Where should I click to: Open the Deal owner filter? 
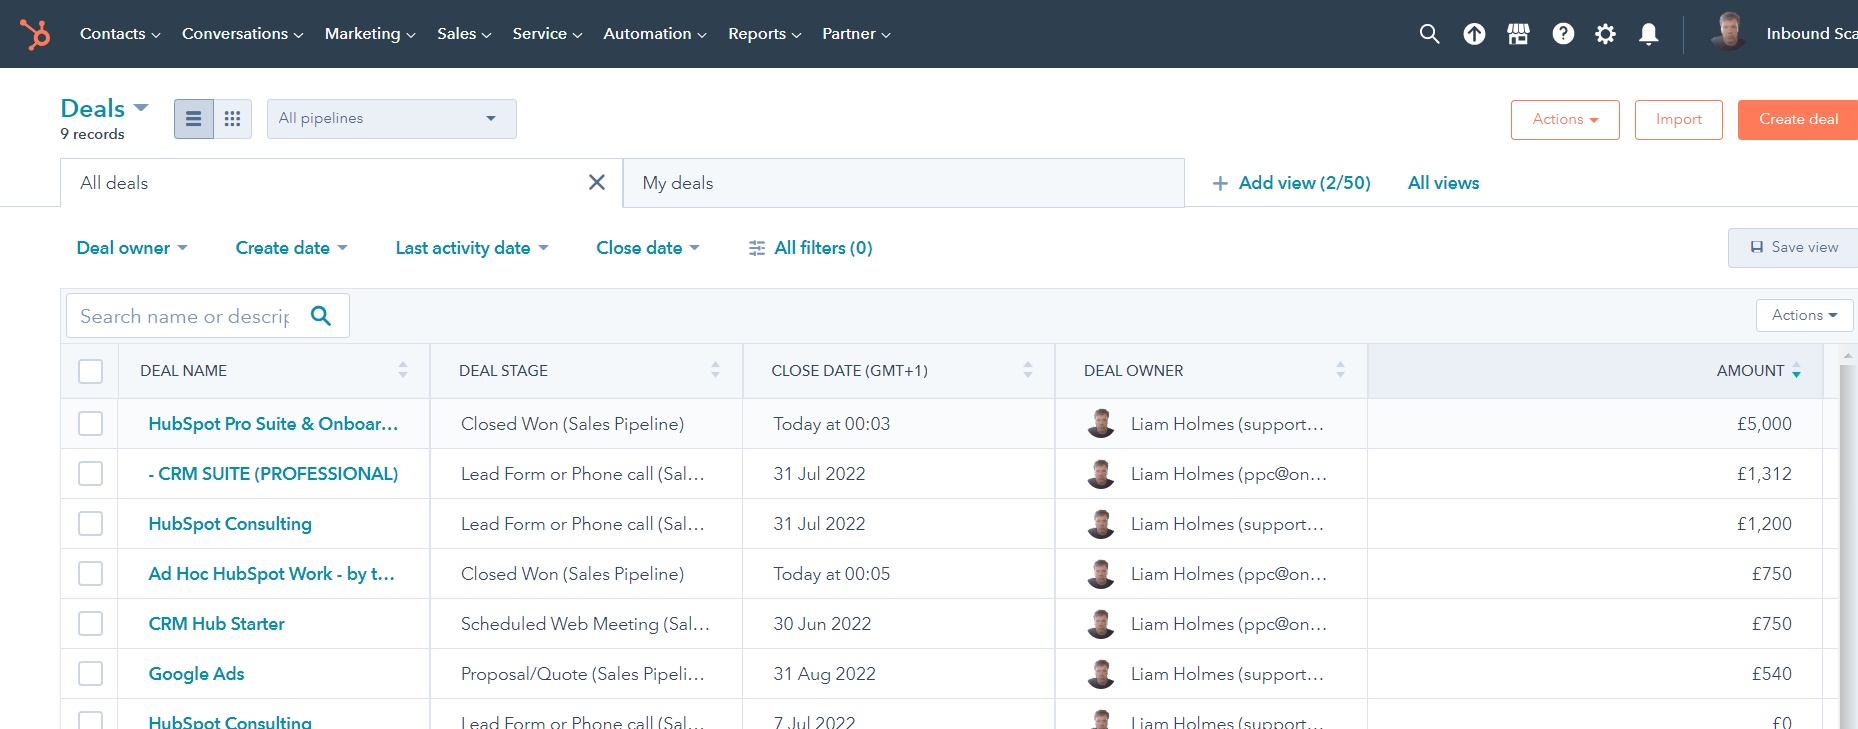(x=132, y=248)
